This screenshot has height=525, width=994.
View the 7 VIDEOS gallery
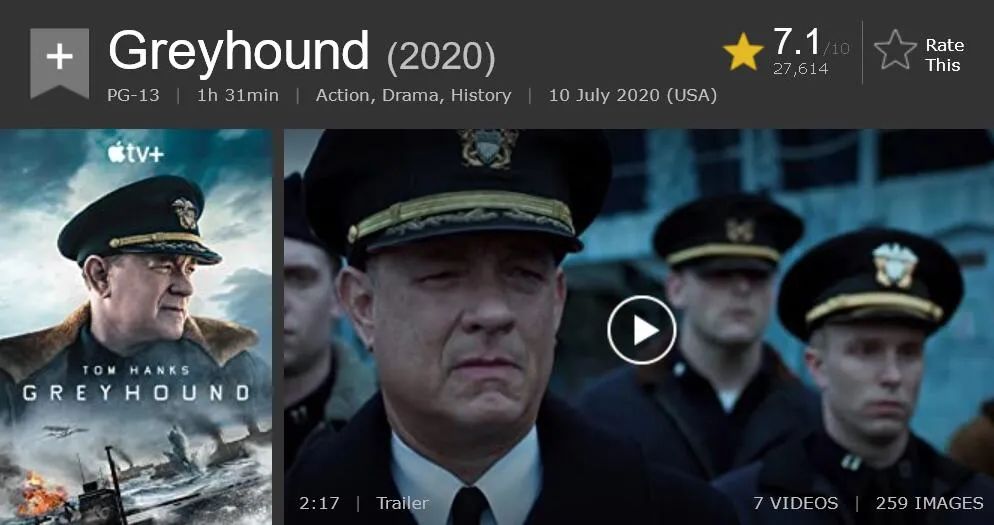[796, 503]
